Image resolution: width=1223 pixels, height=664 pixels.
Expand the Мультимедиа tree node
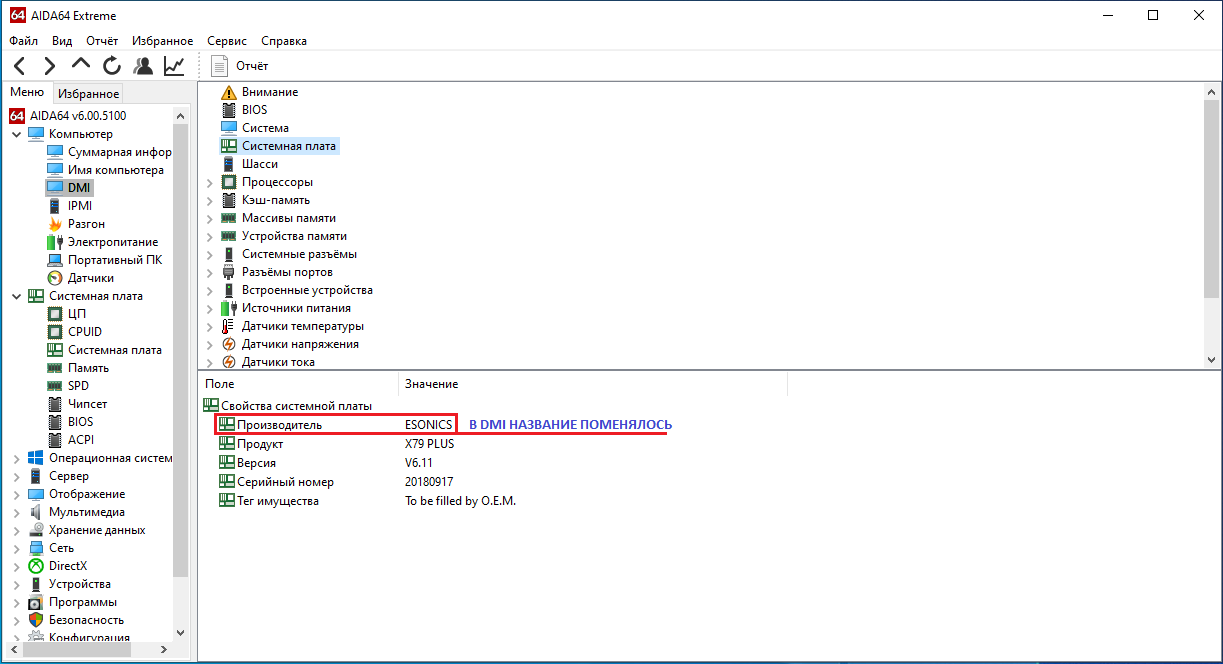tap(16, 512)
